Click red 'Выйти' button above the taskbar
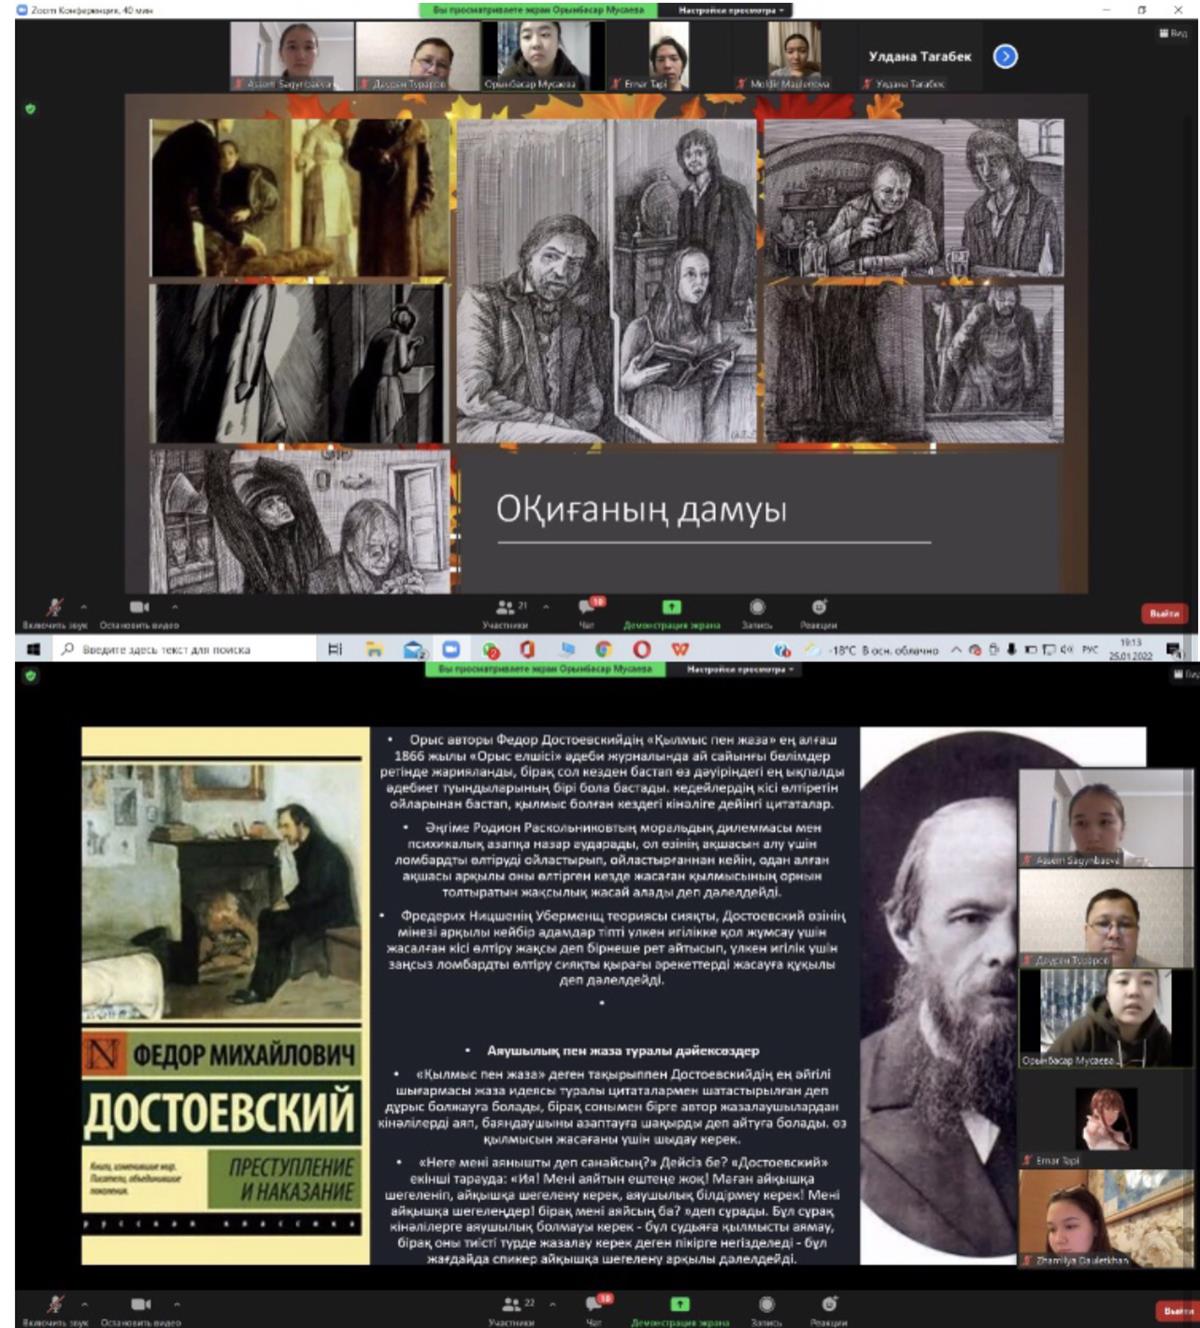 [x=1164, y=613]
